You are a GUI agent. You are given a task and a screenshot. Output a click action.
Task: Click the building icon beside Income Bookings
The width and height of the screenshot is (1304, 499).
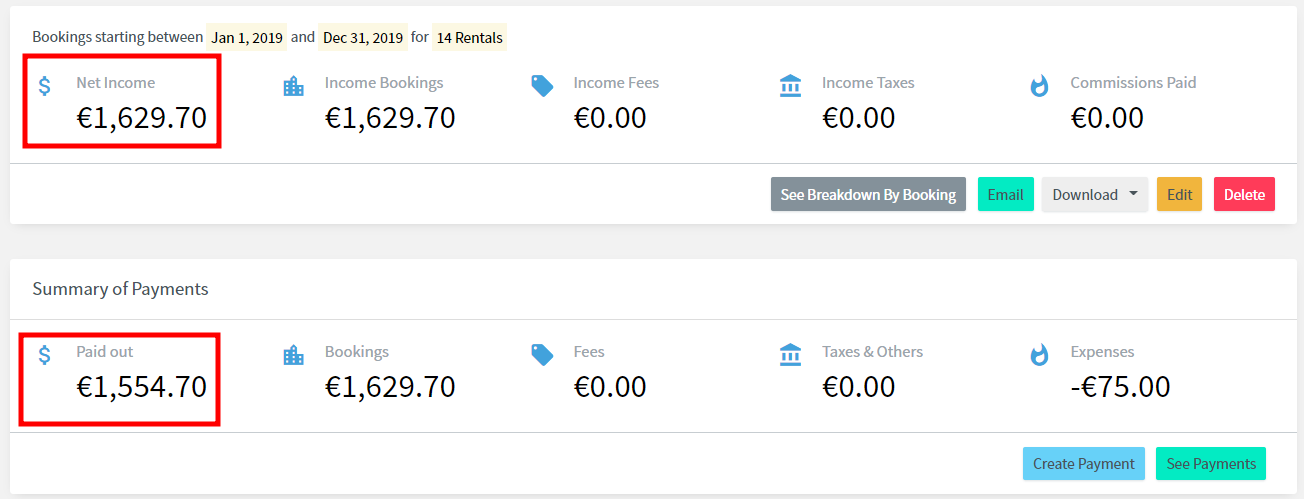pyautogui.click(x=293, y=86)
